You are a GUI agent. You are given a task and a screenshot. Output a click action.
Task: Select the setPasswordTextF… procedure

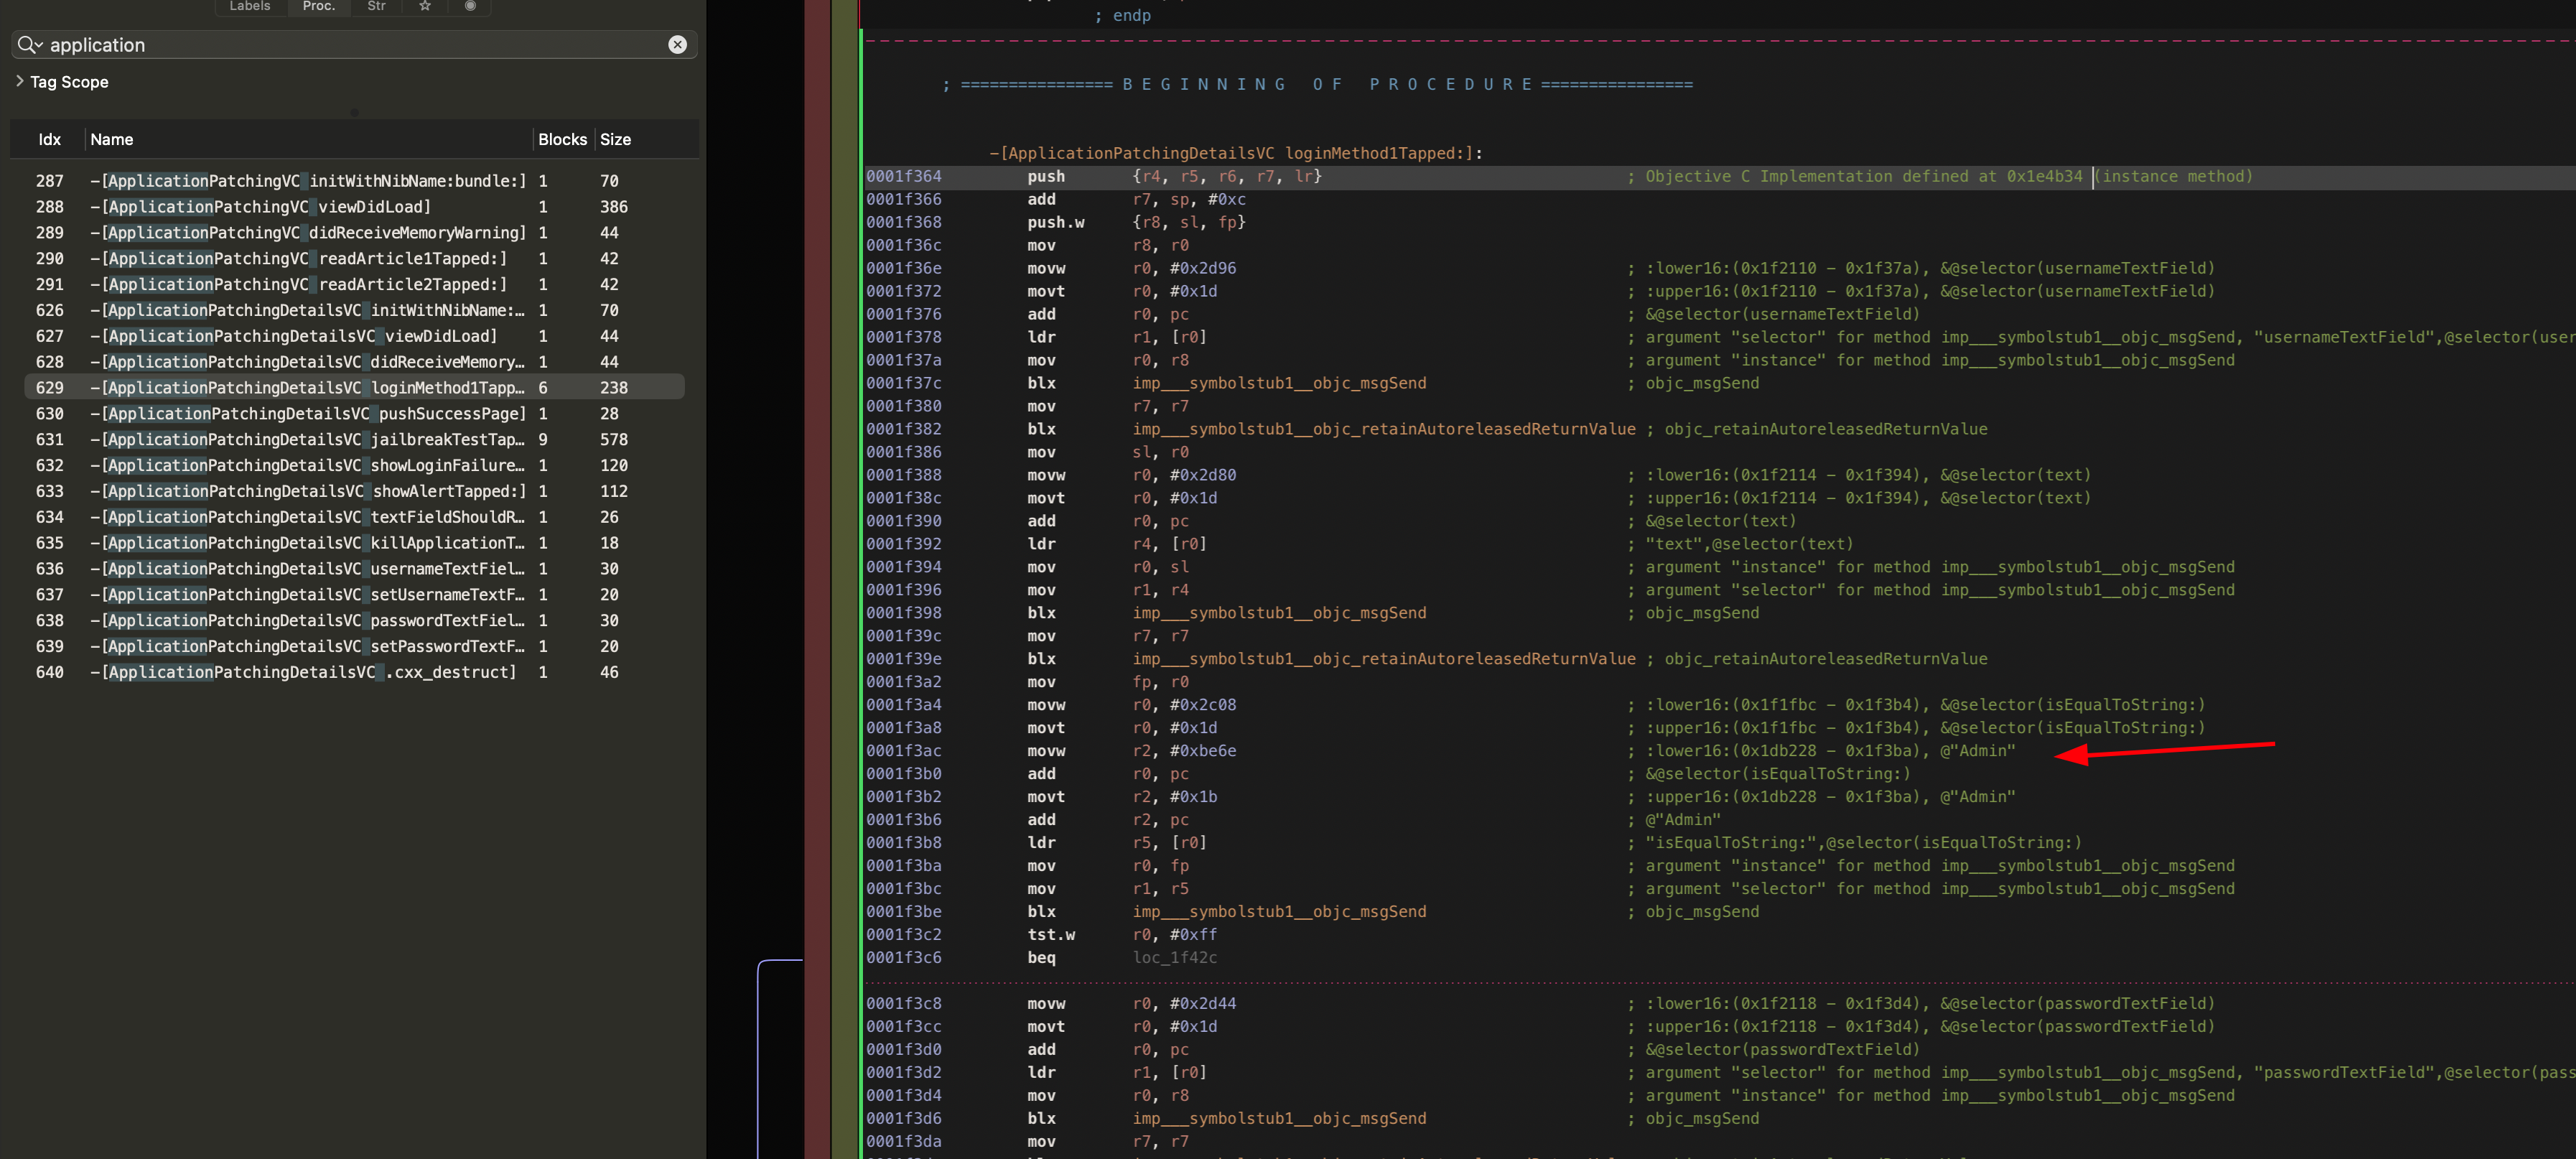click(354, 647)
